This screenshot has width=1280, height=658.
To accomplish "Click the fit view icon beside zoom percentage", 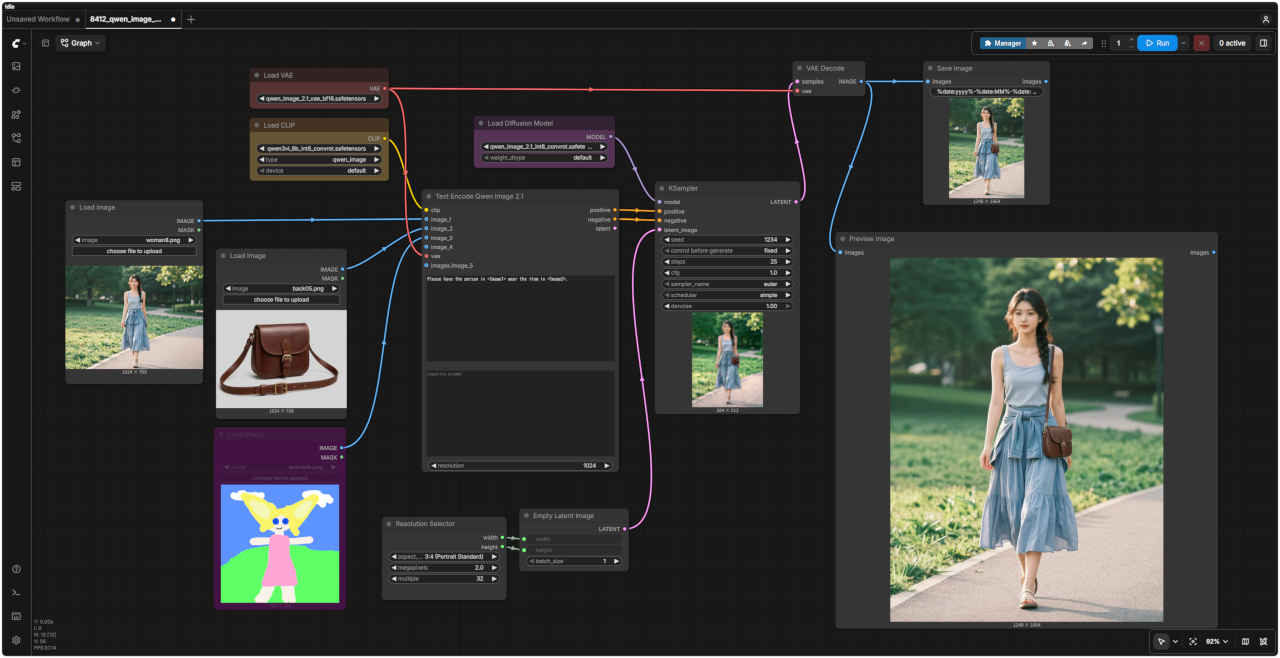I will click(1193, 641).
